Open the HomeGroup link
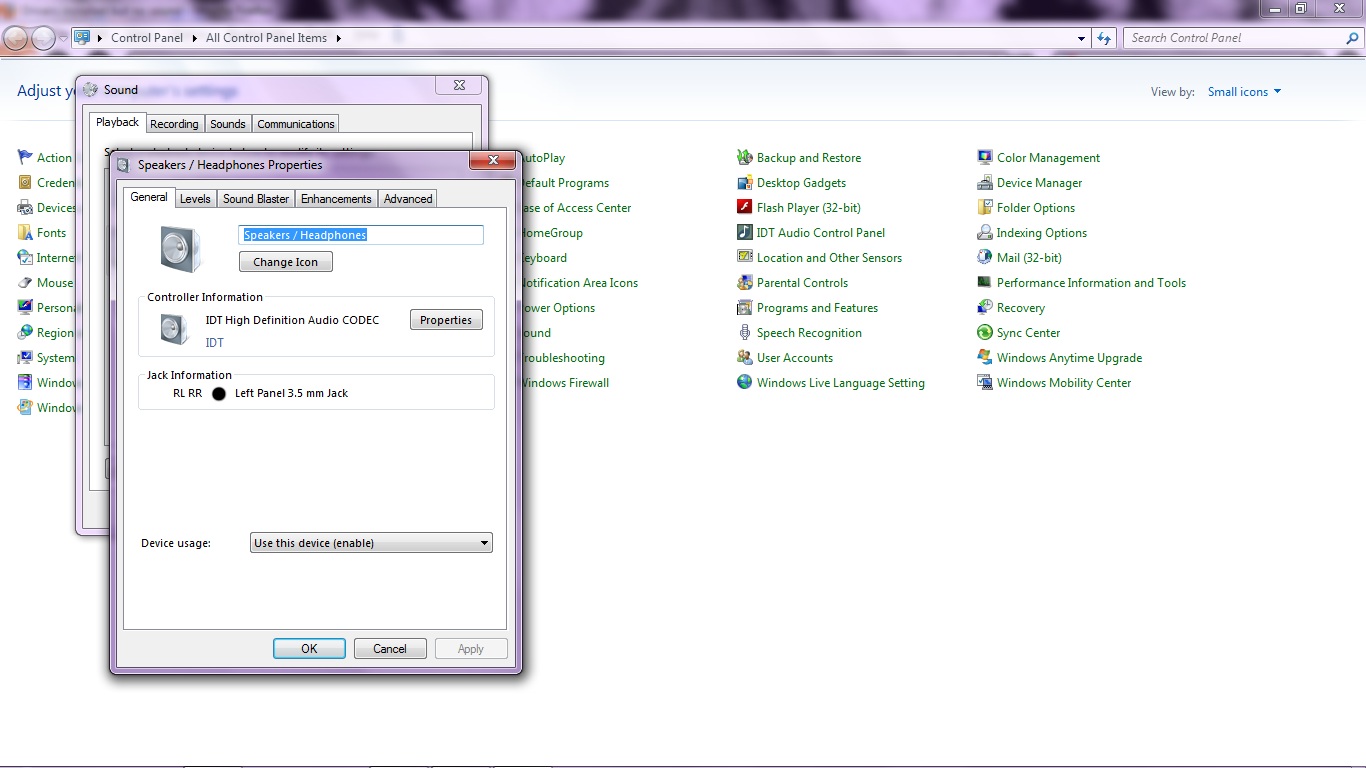This screenshot has width=1366, height=768. 551,233
